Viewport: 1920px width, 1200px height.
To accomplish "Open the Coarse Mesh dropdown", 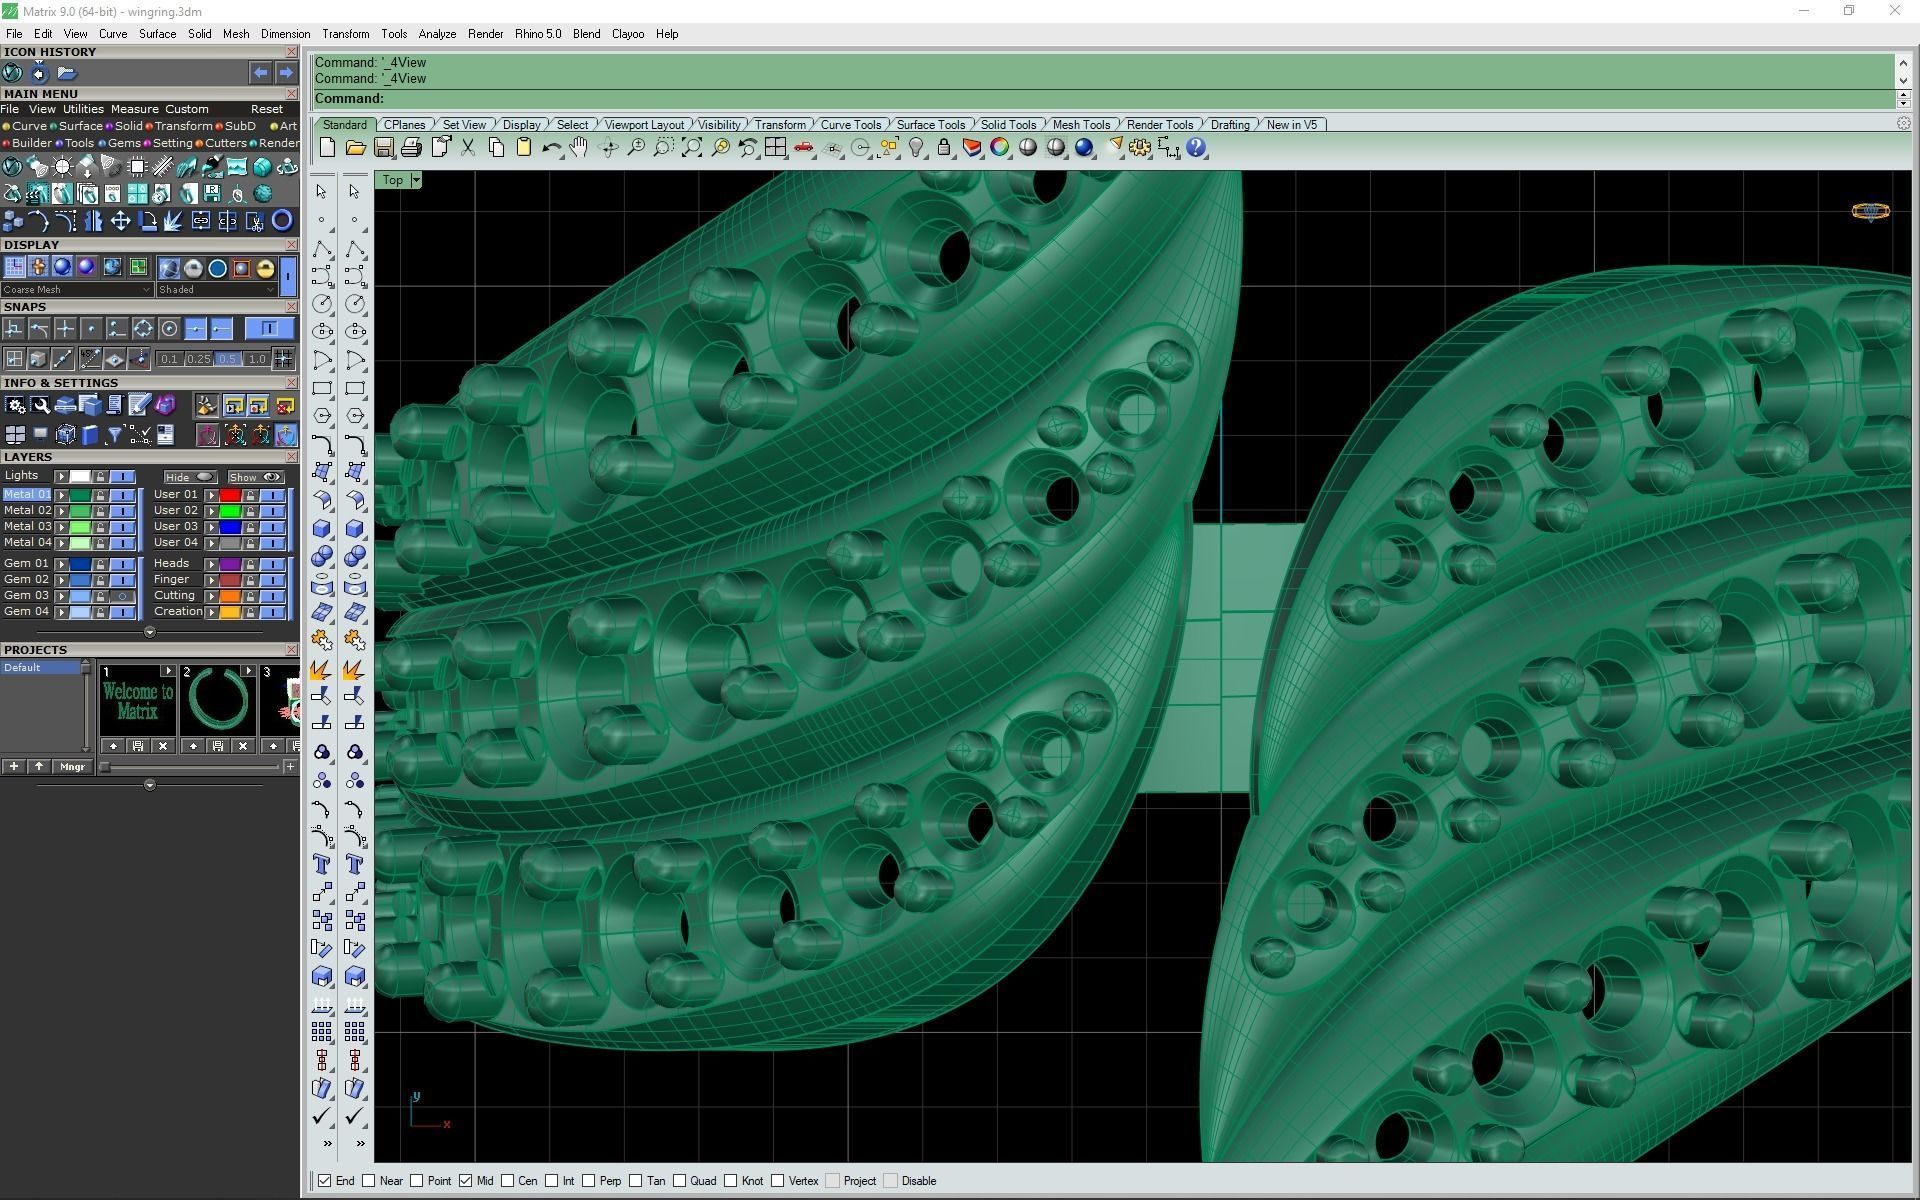I will 76,289.
